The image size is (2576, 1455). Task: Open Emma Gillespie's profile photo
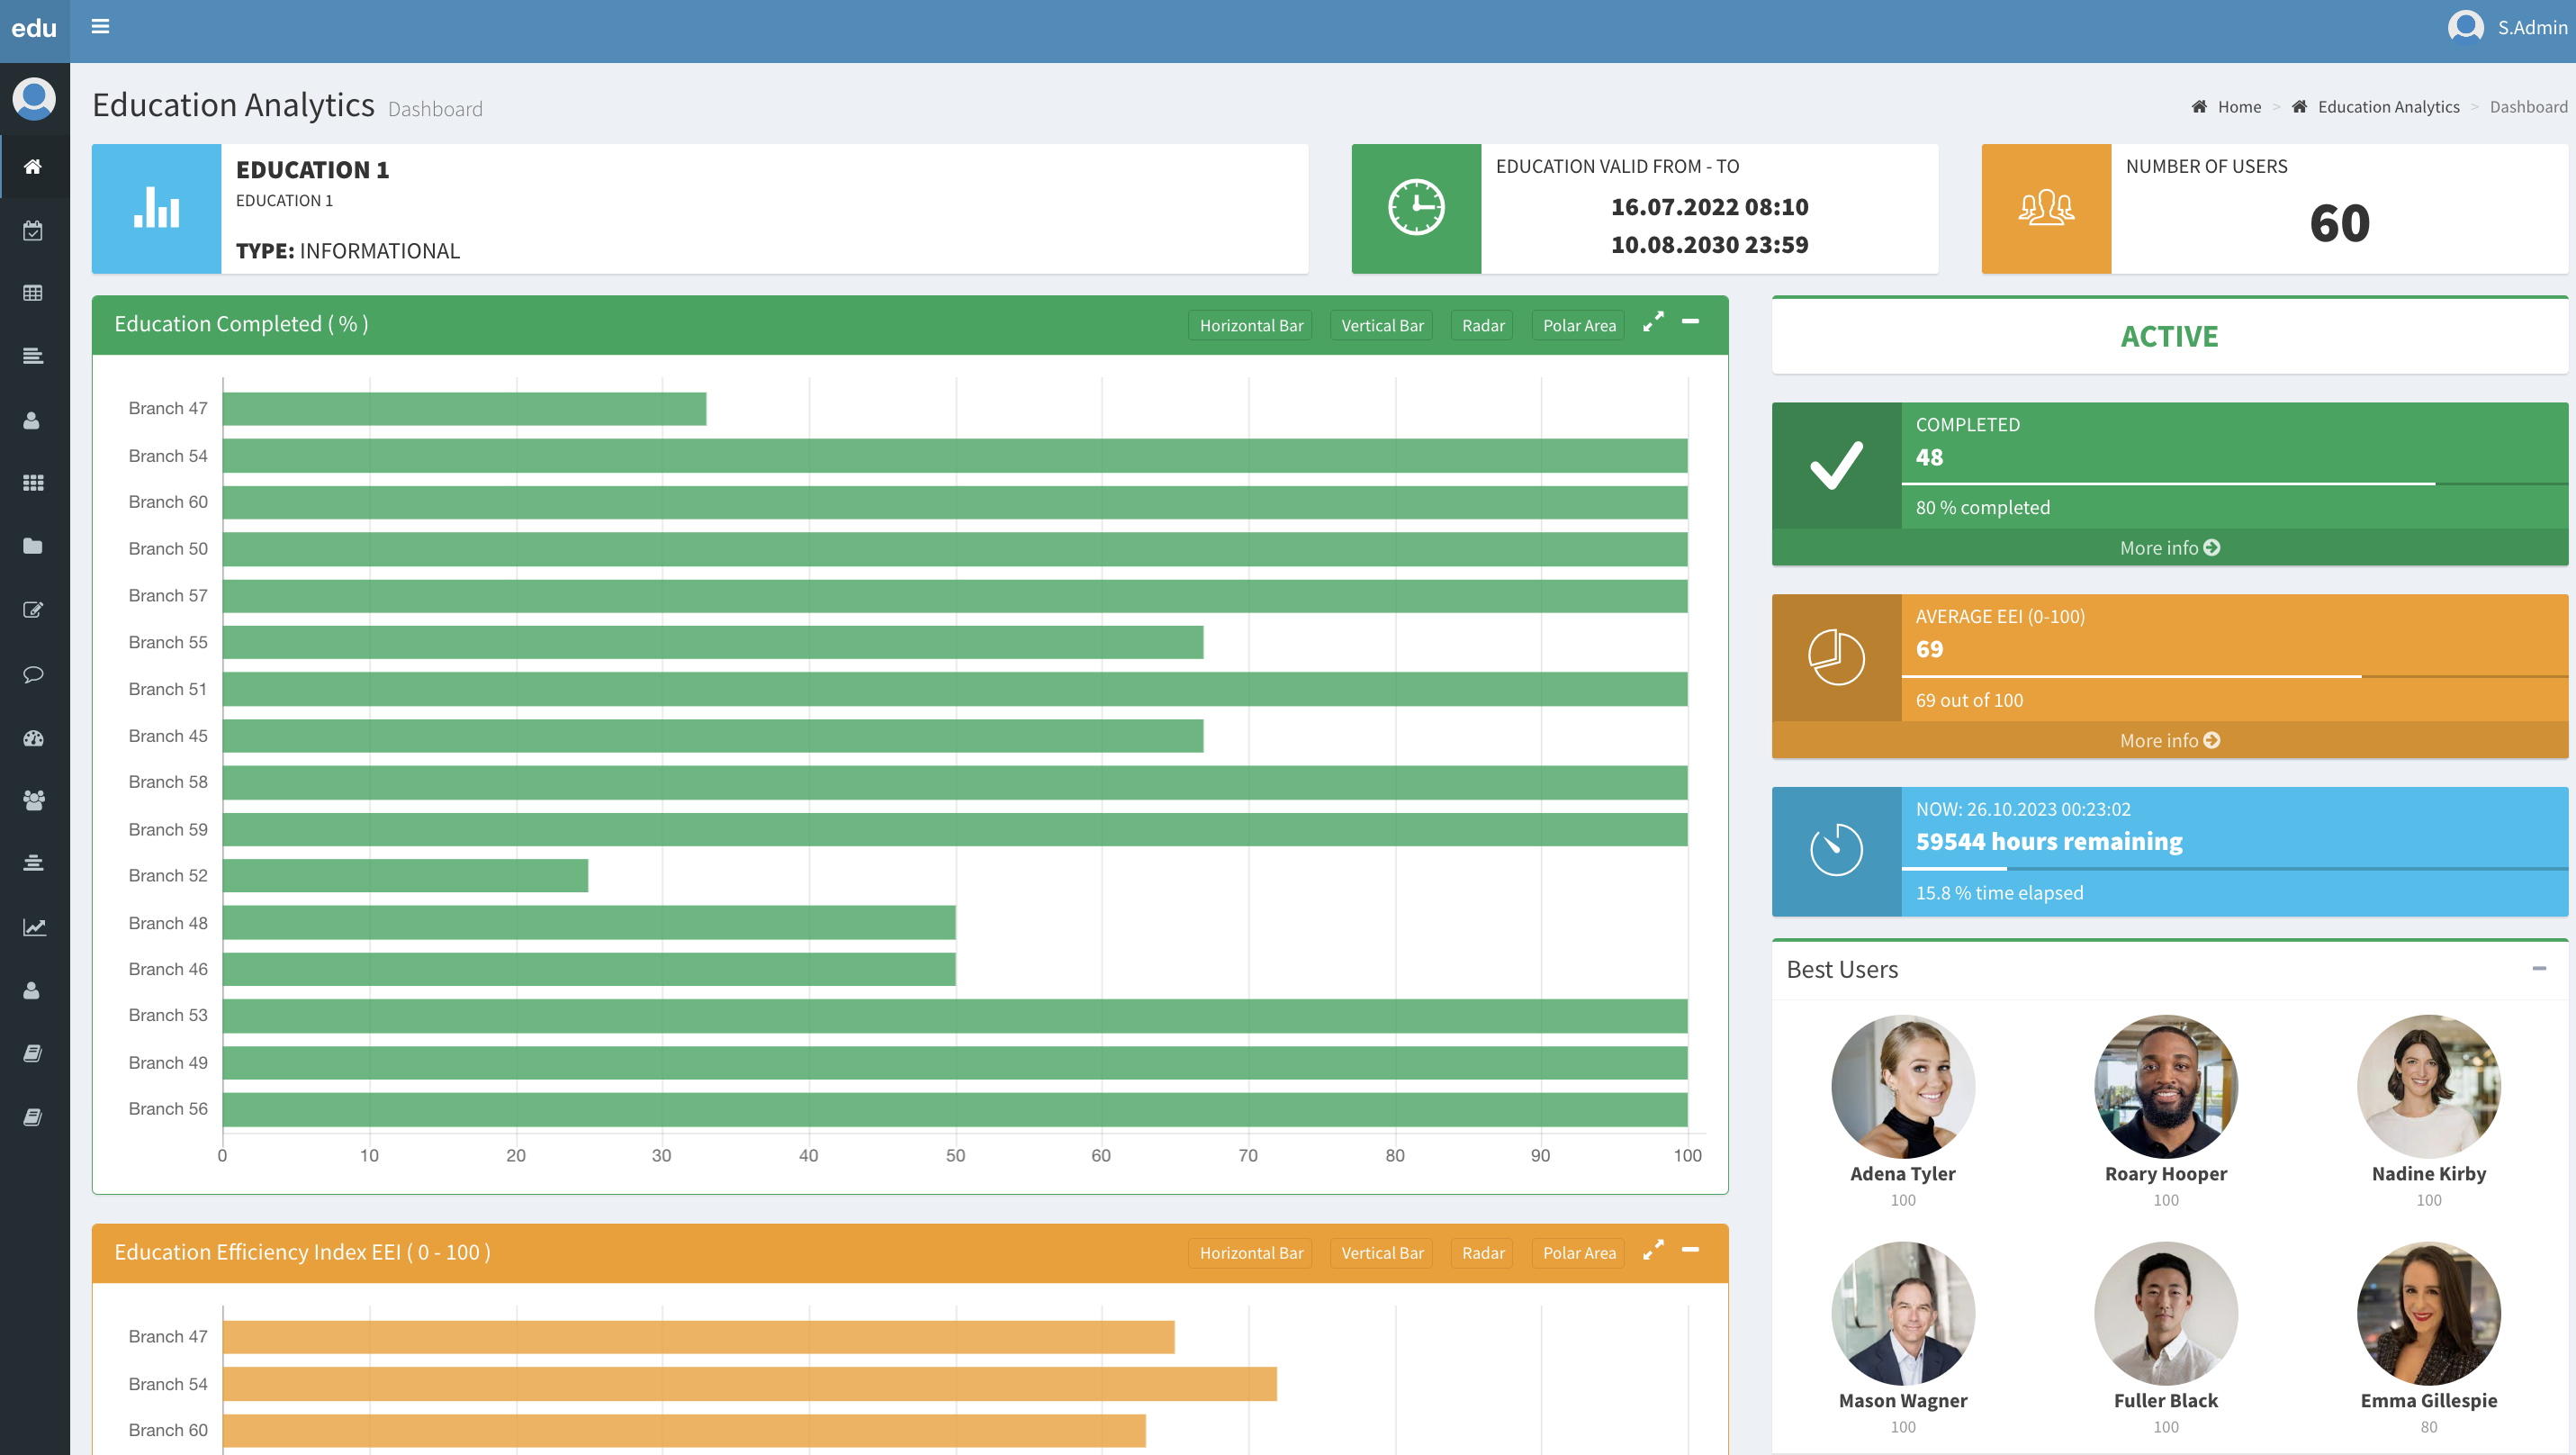pos(2429,1313)
